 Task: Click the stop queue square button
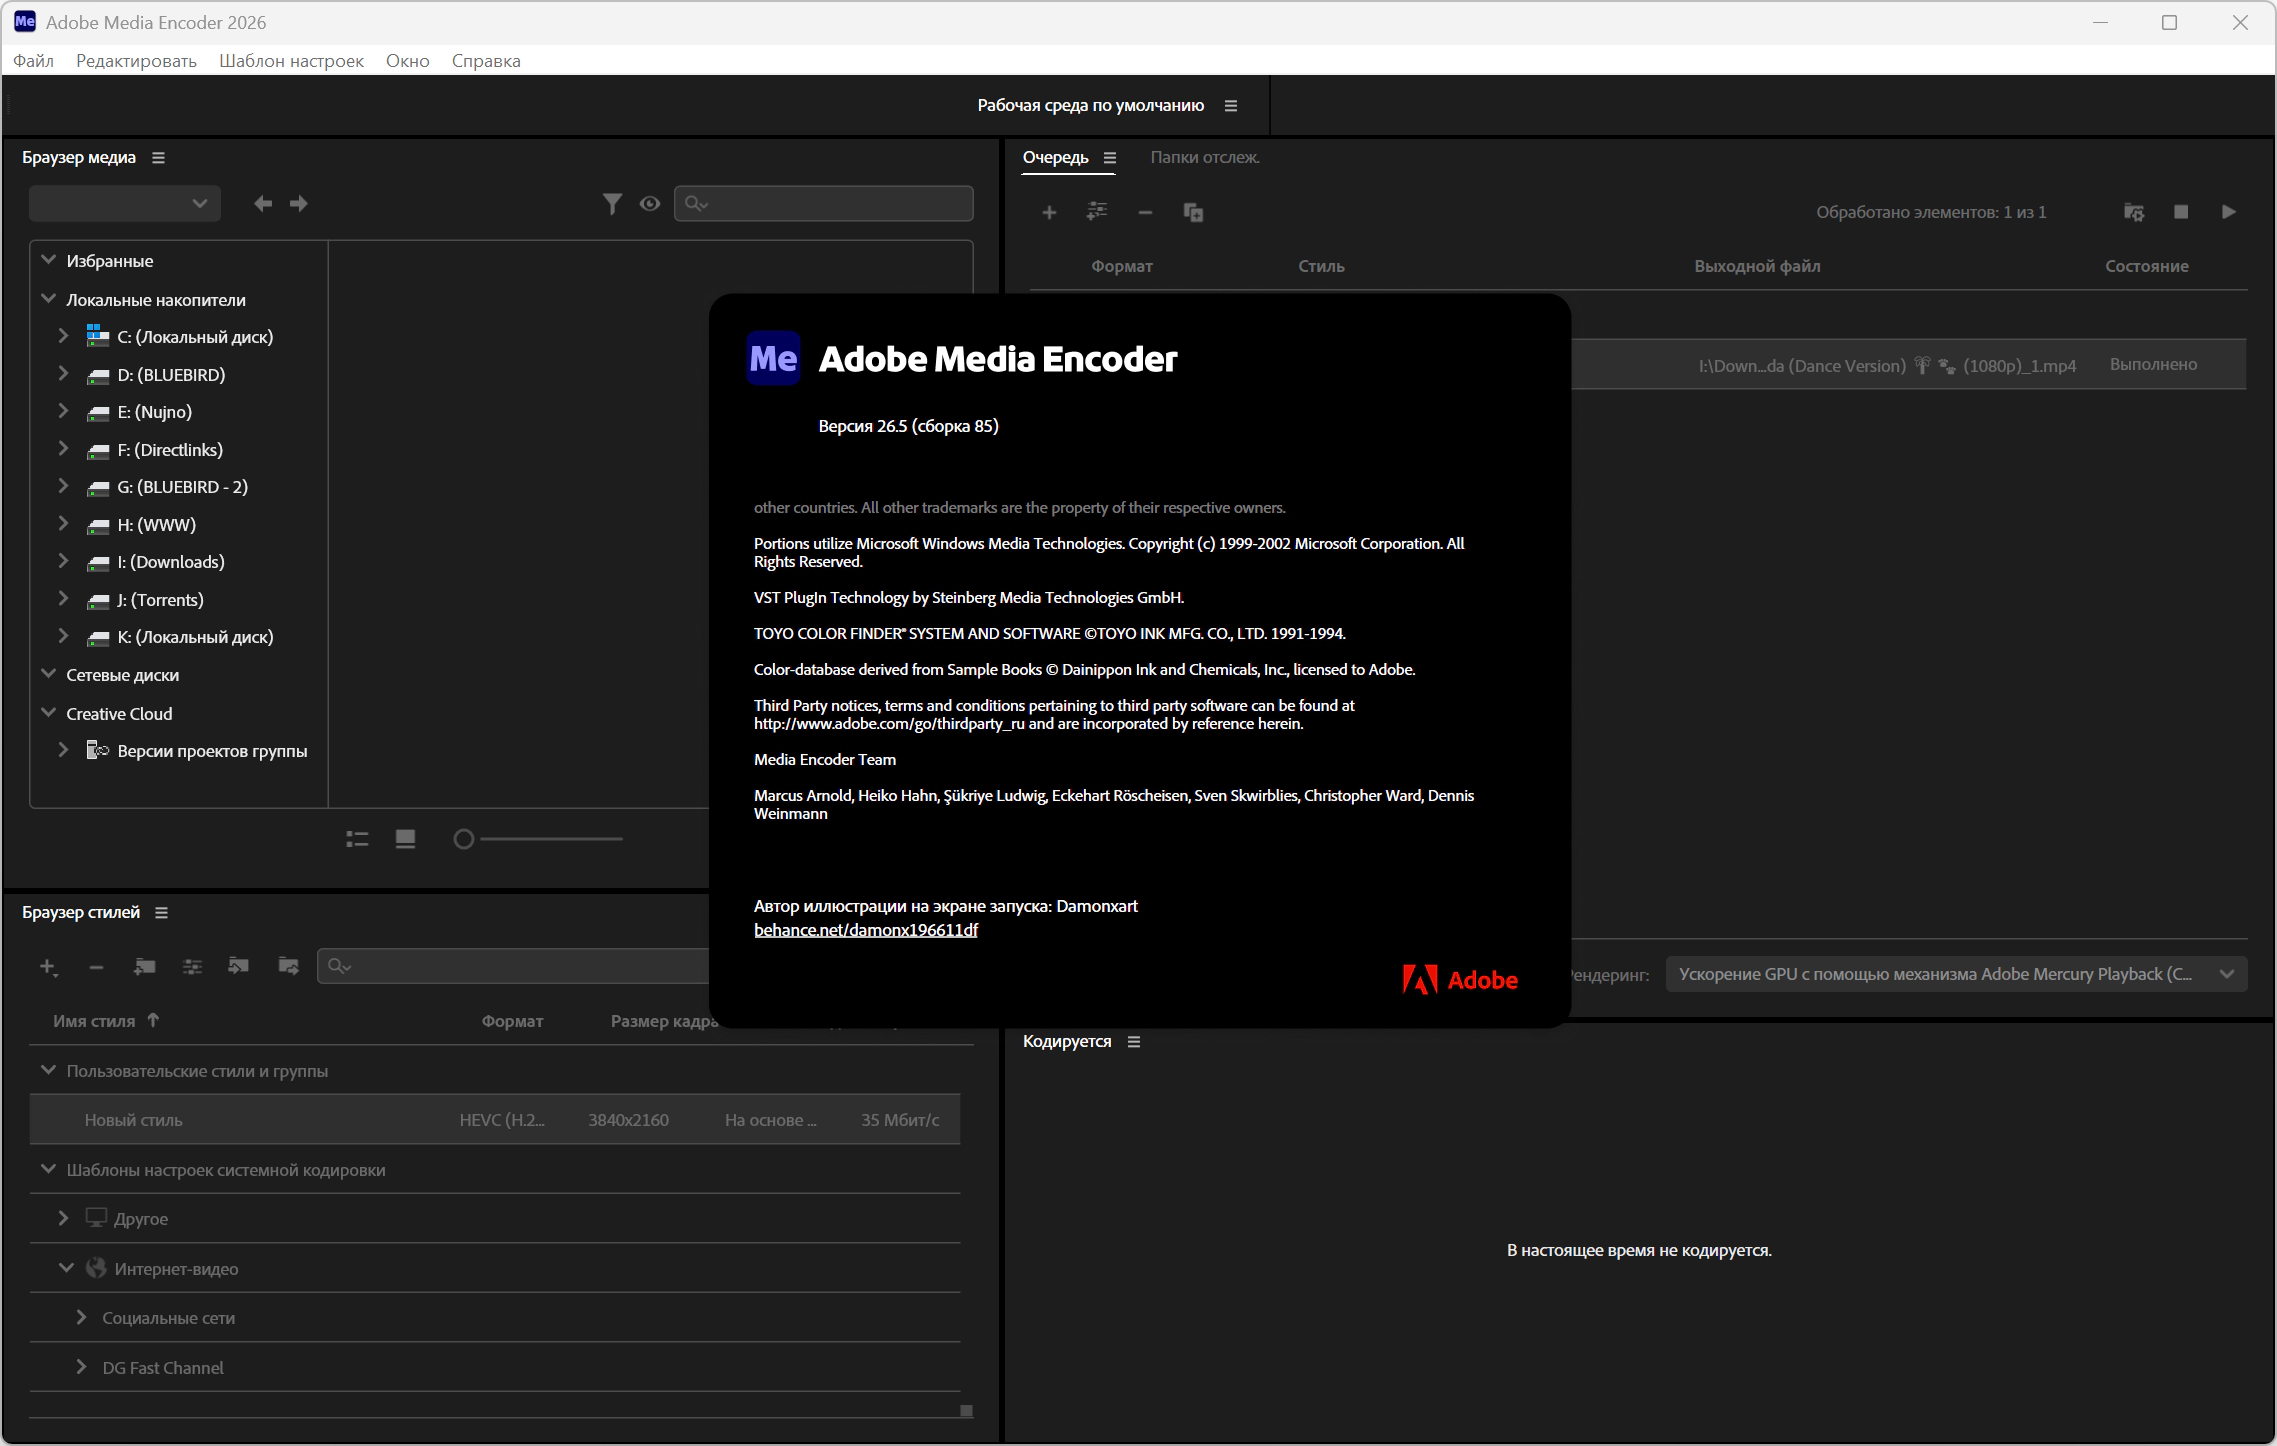point(2181,212)
